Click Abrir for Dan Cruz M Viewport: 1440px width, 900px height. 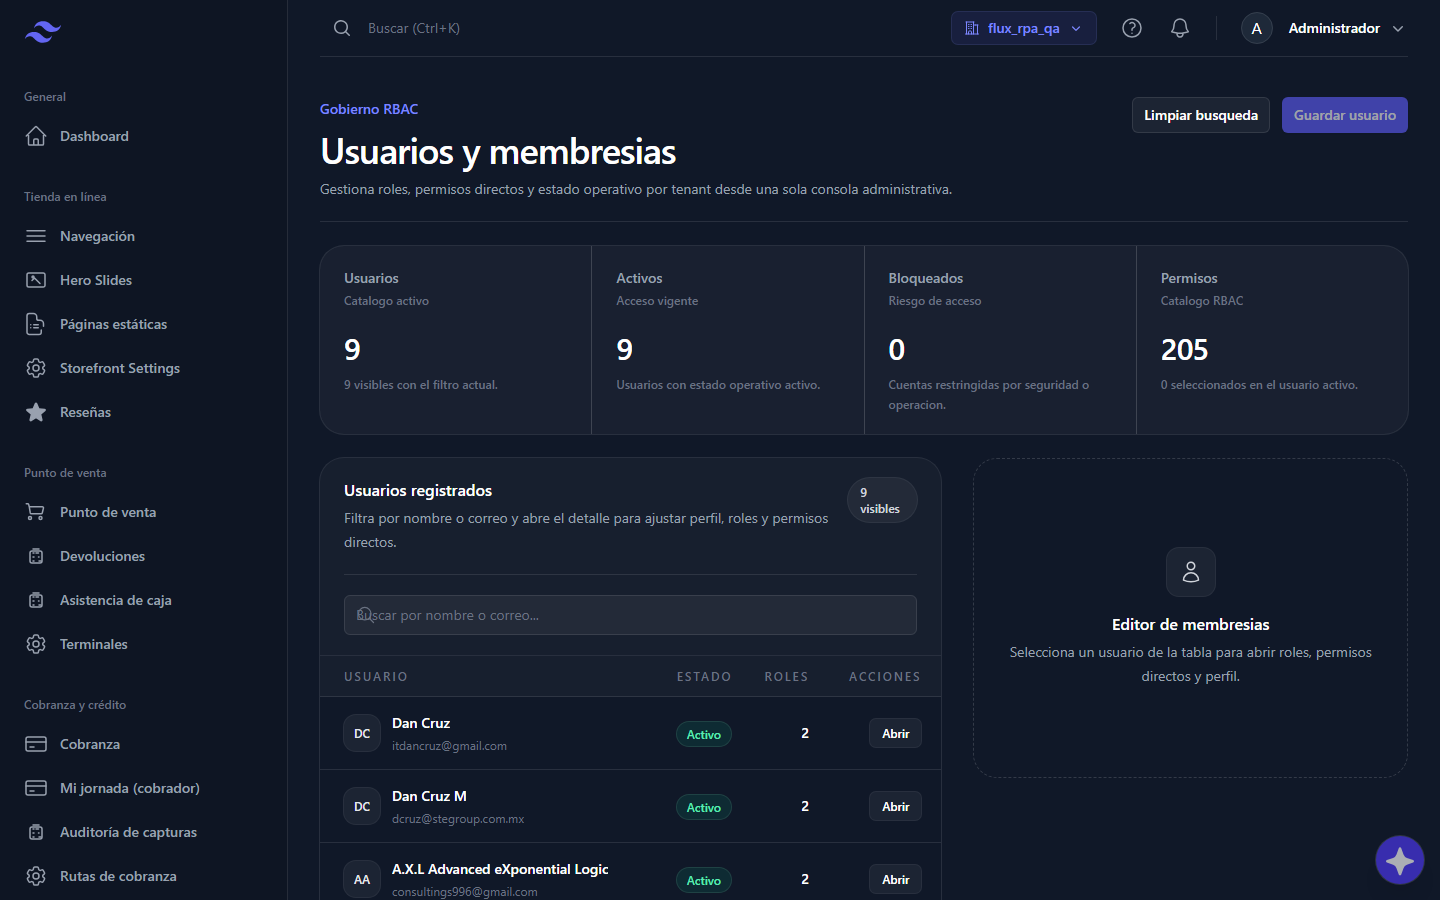[895, 806]
